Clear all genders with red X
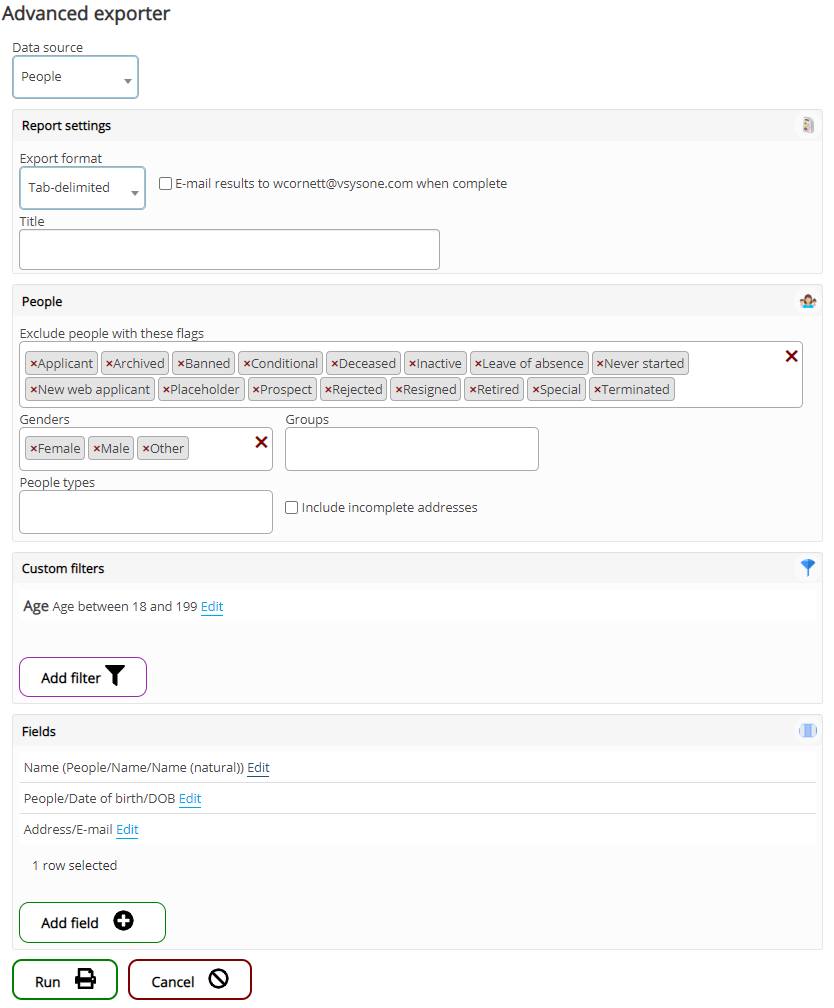The image size is (834, 1008). 261,442
